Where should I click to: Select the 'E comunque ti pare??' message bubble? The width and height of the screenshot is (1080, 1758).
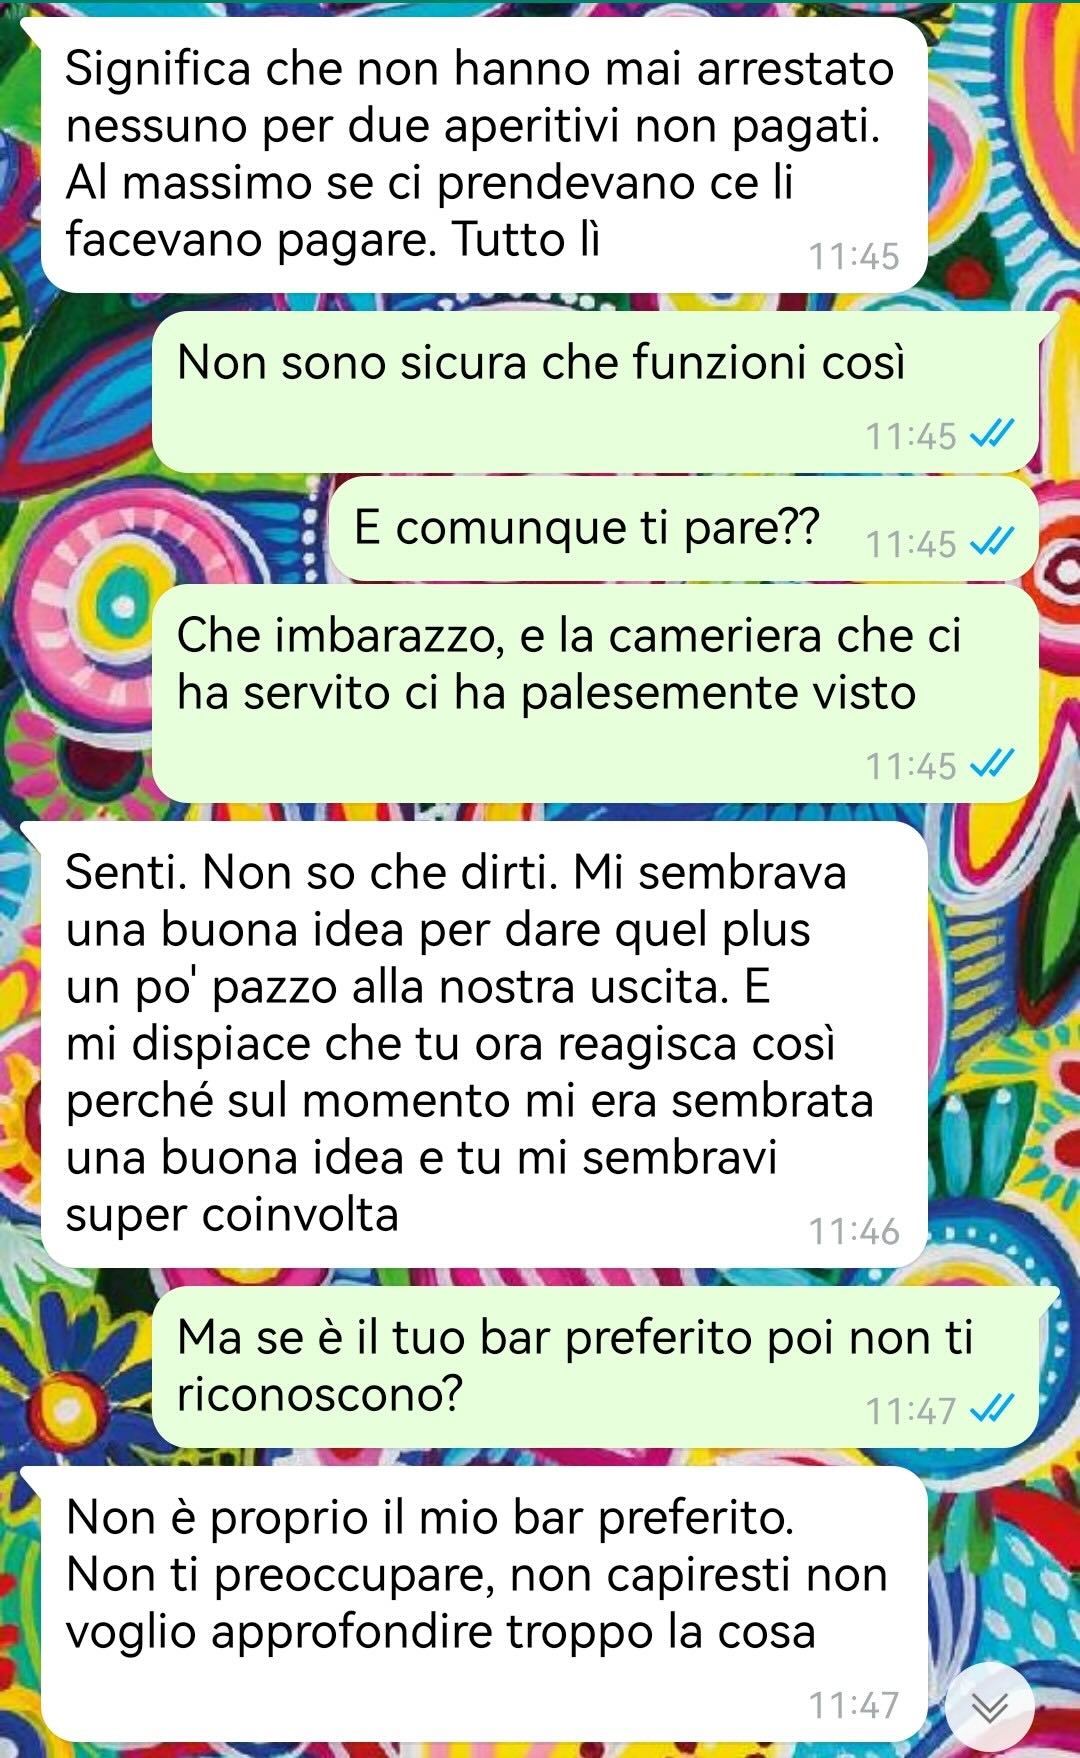click(x=684, y=529)
